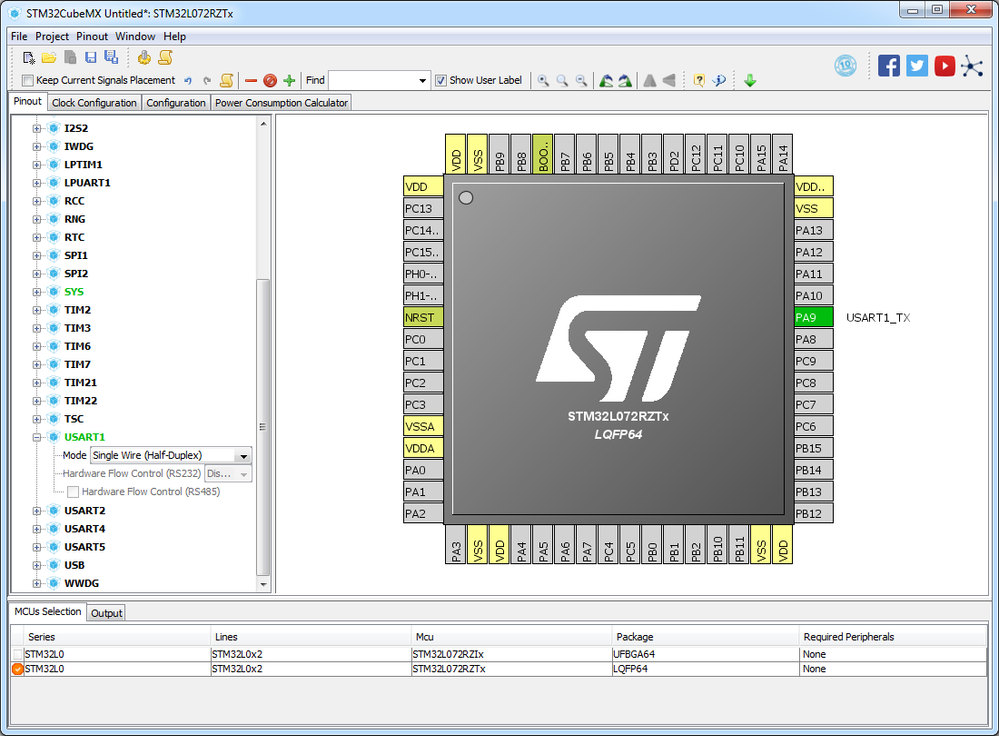999x736 pixels.
Task: Open the File menu
Action: point(19,36)
